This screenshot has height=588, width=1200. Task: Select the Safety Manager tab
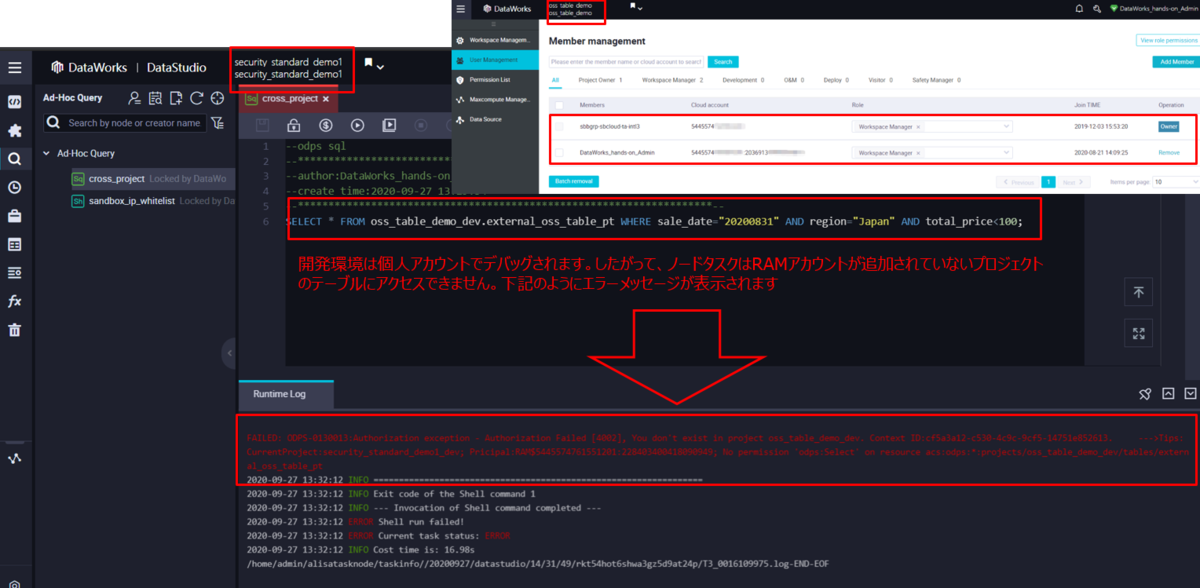pos(935,80)
